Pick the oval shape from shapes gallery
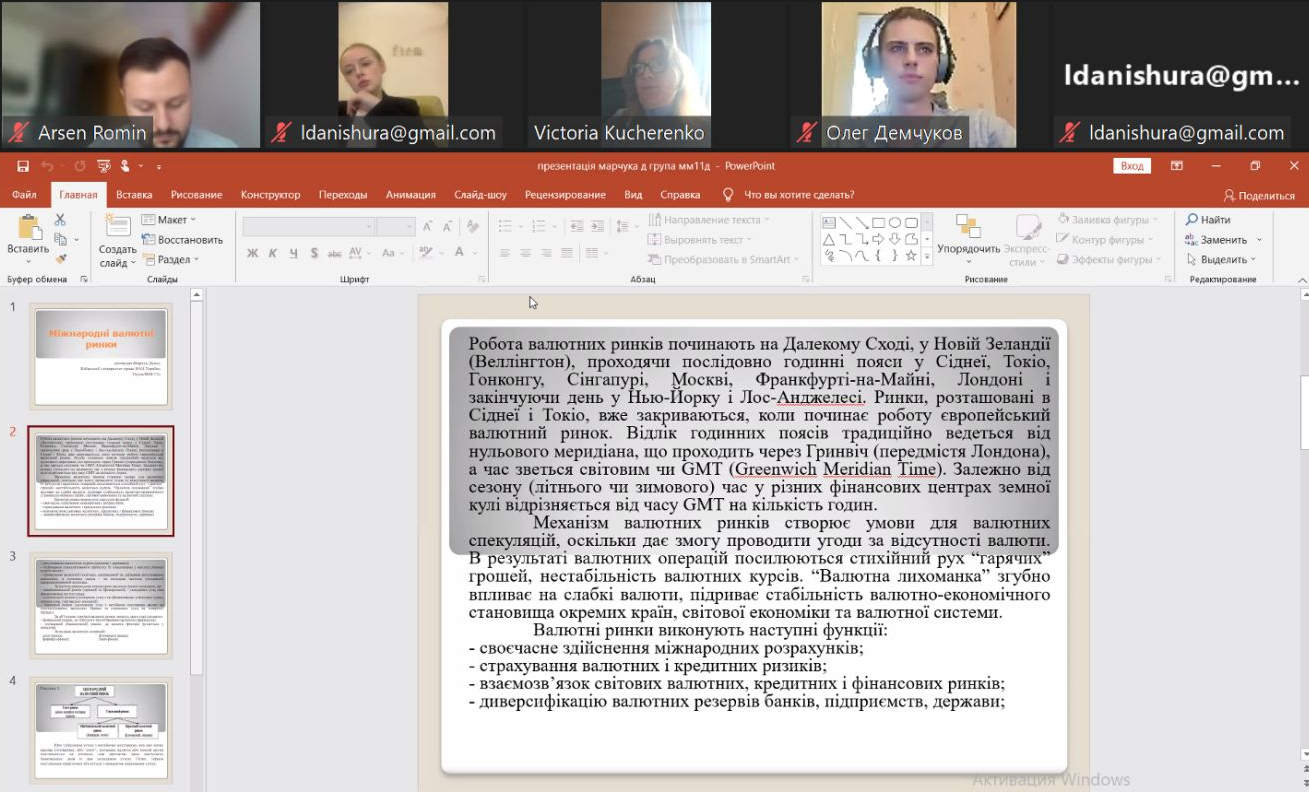This screenshot has width=1309, height=792. click(x=895, y=223)
